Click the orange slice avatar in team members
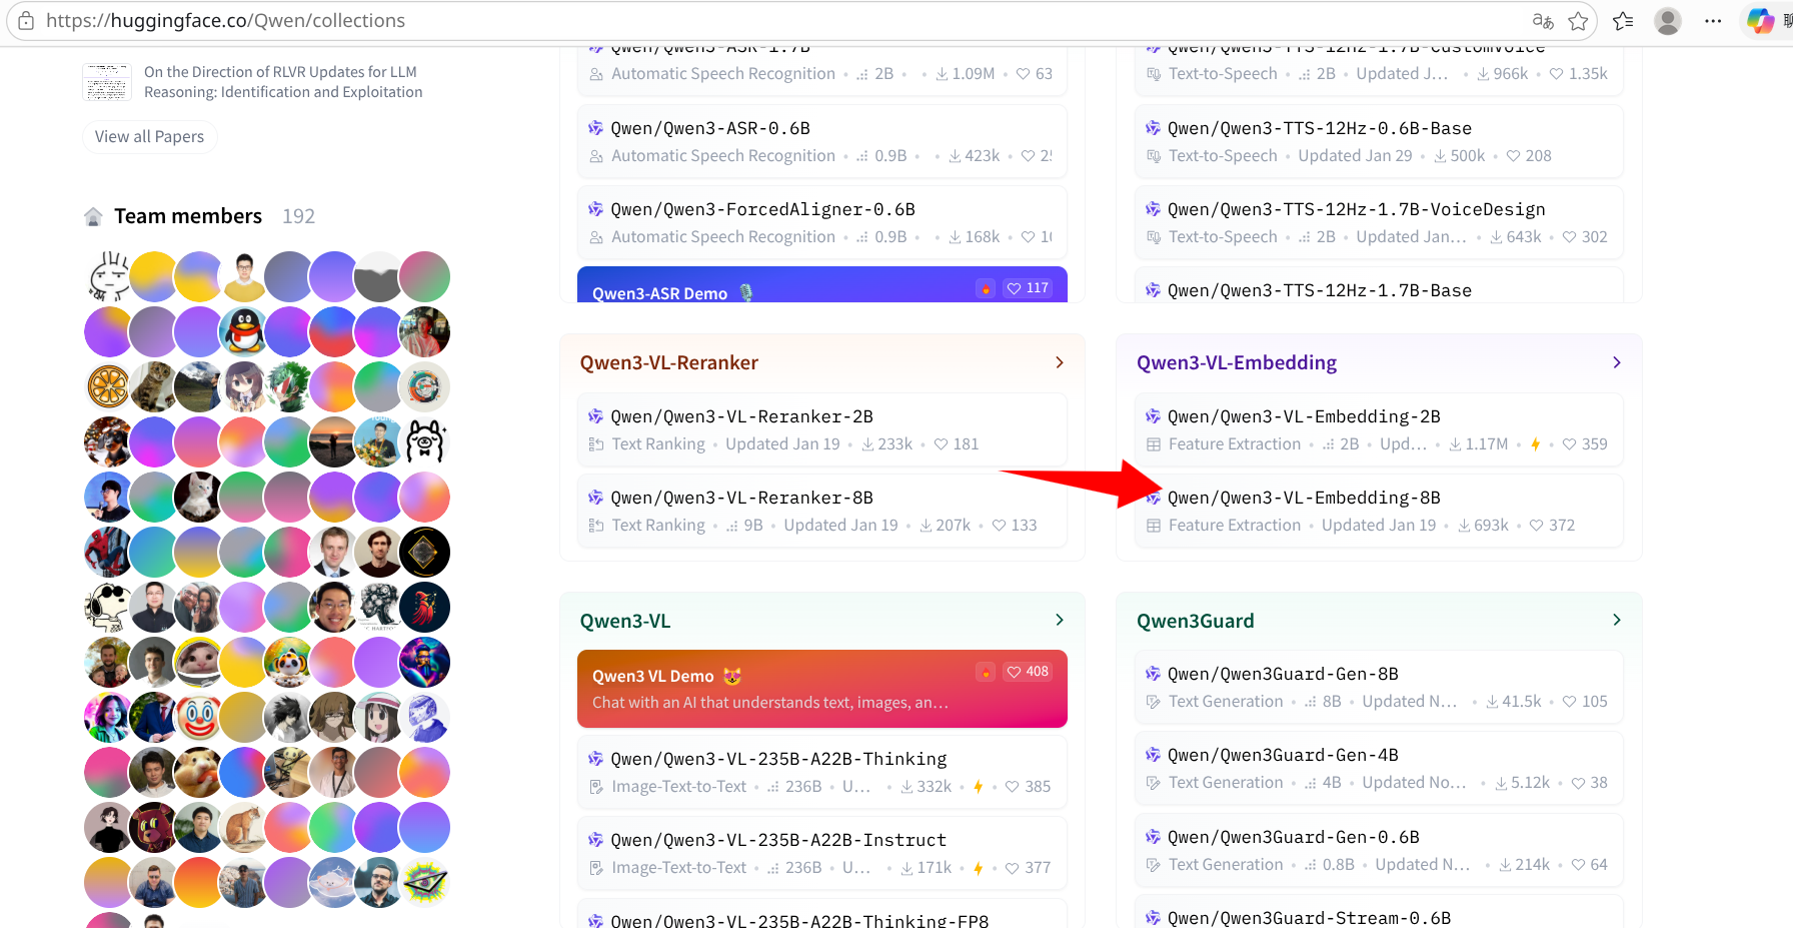The height and width of the screenshot is (928, 1793). 108,387
